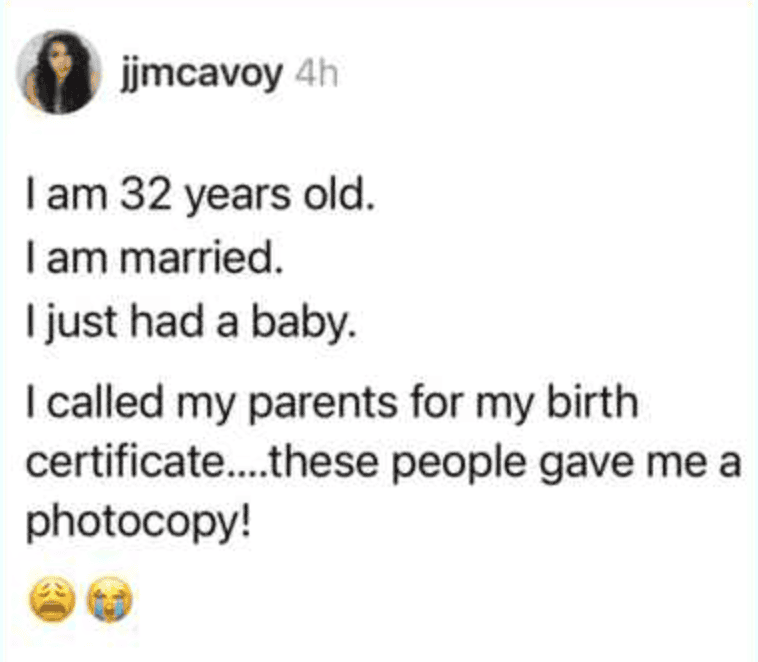The image size is (758, 662).
Task: Click the line "certificate....these people gave me a"
Action: (382, 463)
